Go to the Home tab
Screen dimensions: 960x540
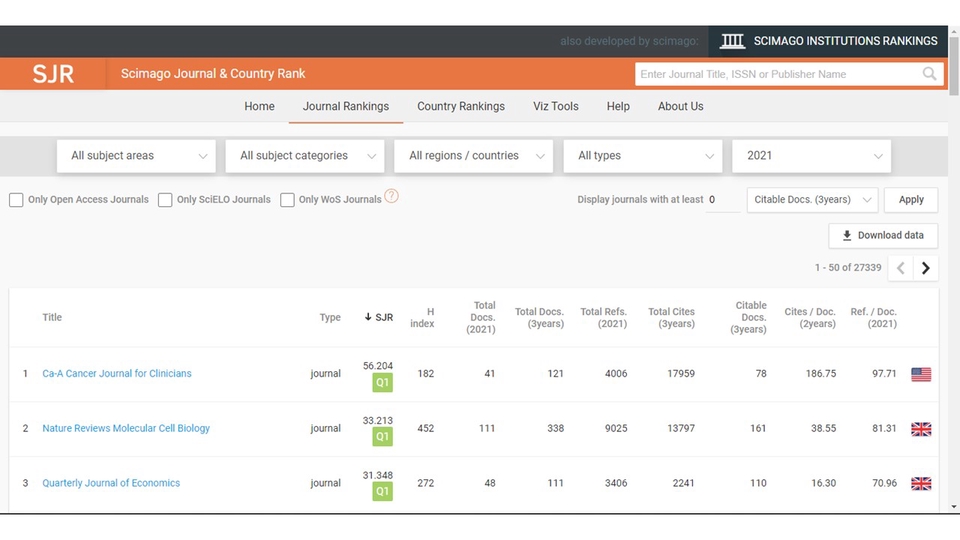(260, 107)
